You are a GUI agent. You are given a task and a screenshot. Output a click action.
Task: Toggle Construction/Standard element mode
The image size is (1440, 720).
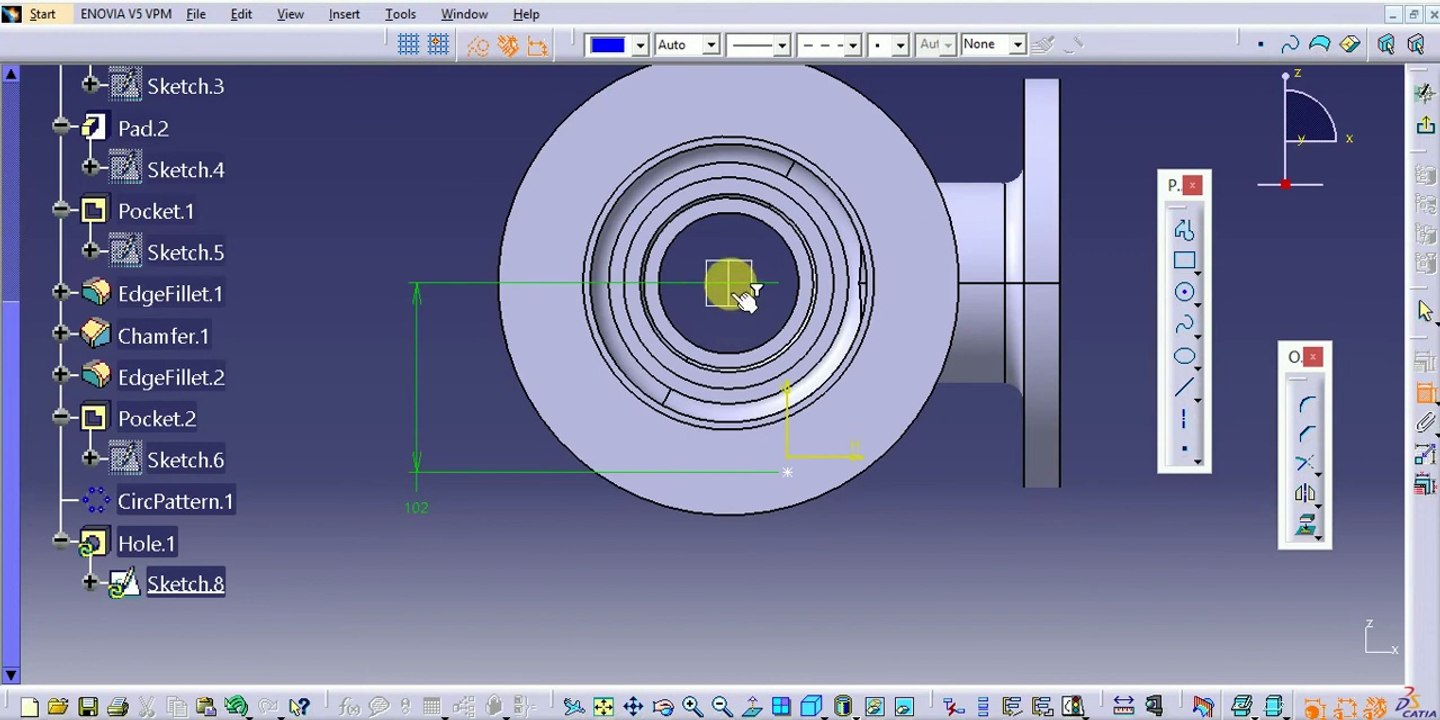[478, 45]
